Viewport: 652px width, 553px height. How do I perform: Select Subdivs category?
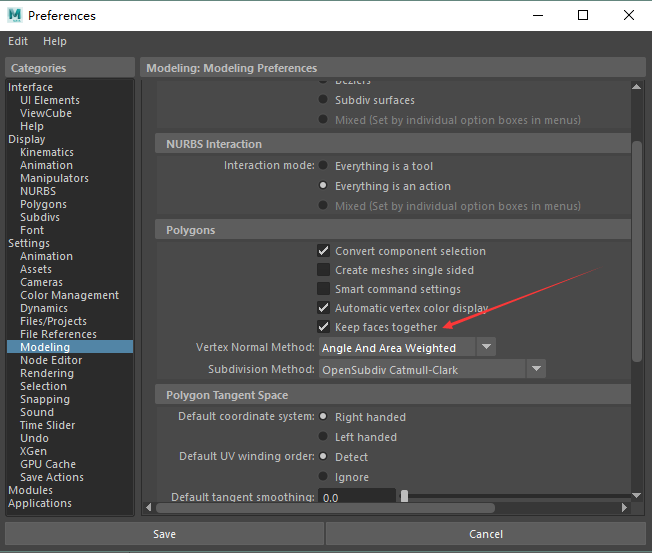tap(40, 217)
